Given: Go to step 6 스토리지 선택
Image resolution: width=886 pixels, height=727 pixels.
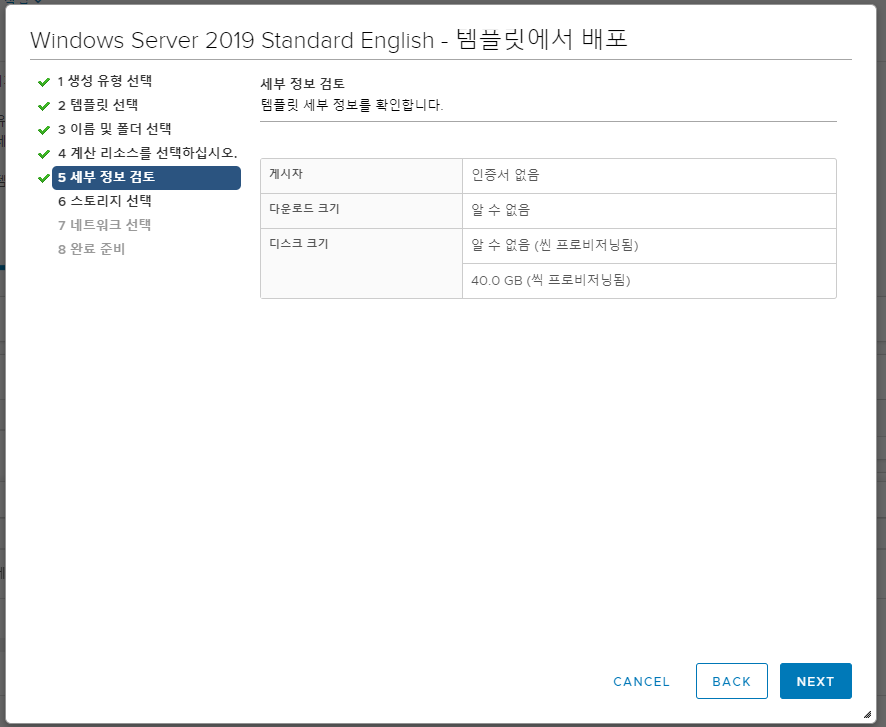Looking at the screenshot, I should [105, 201].
